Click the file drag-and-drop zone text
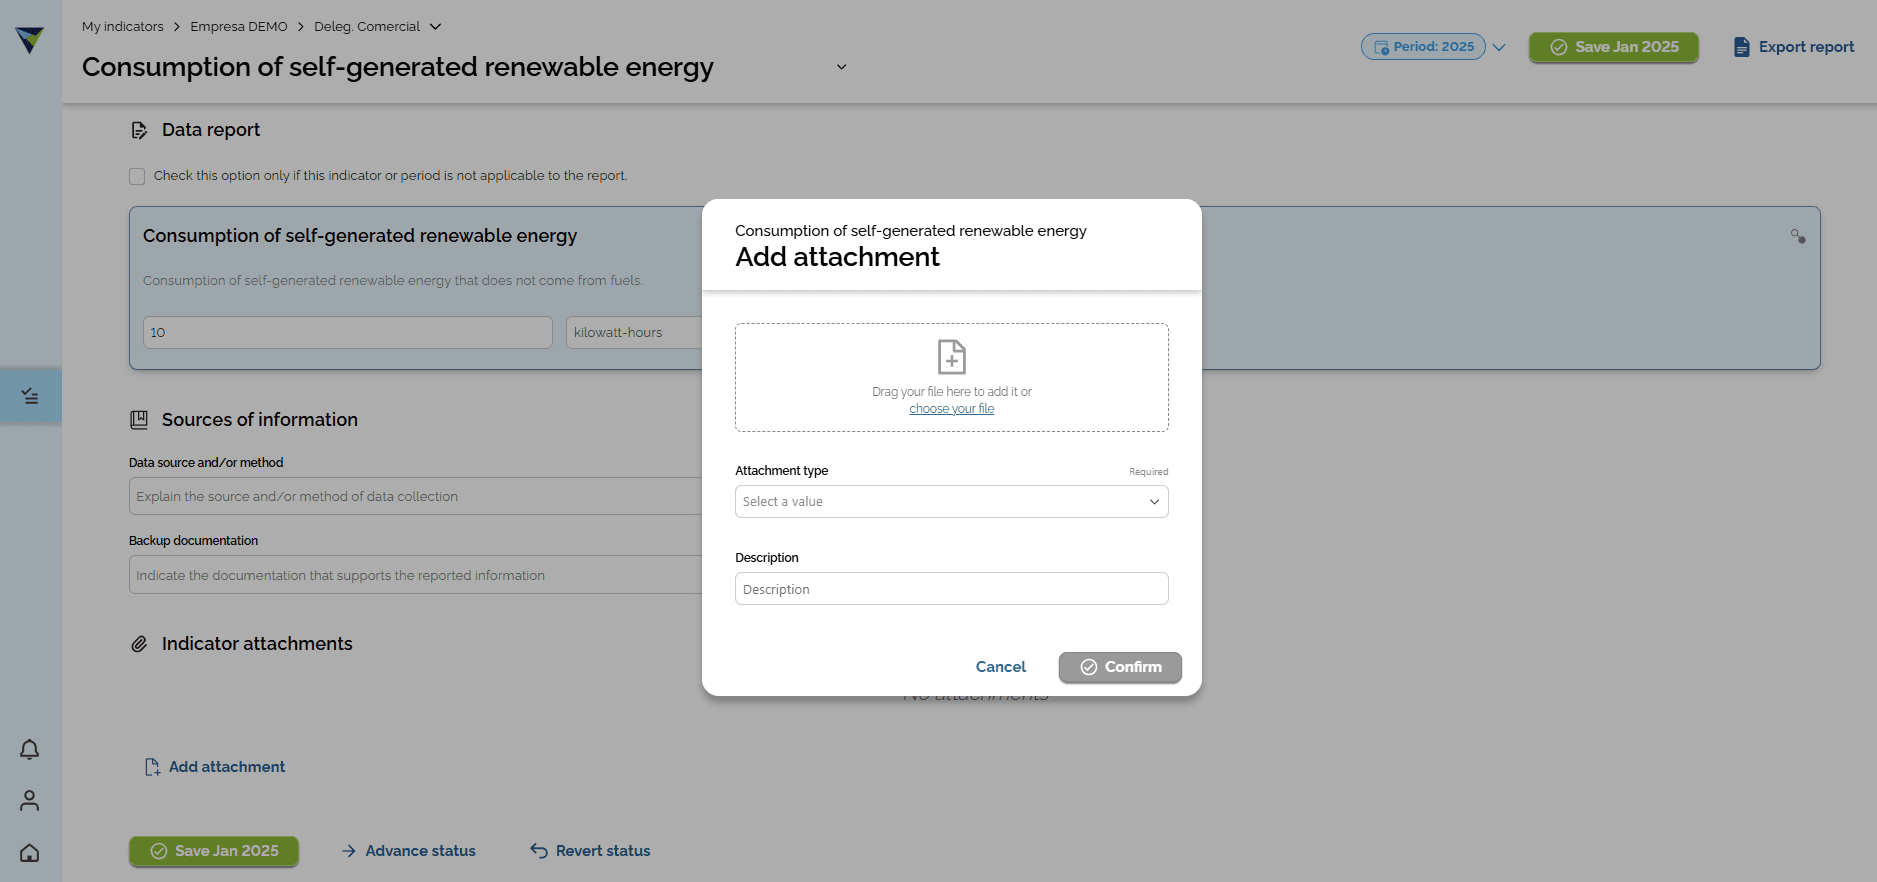The height and width of the screenshot is (882, 1877). [x=952, y=392]
